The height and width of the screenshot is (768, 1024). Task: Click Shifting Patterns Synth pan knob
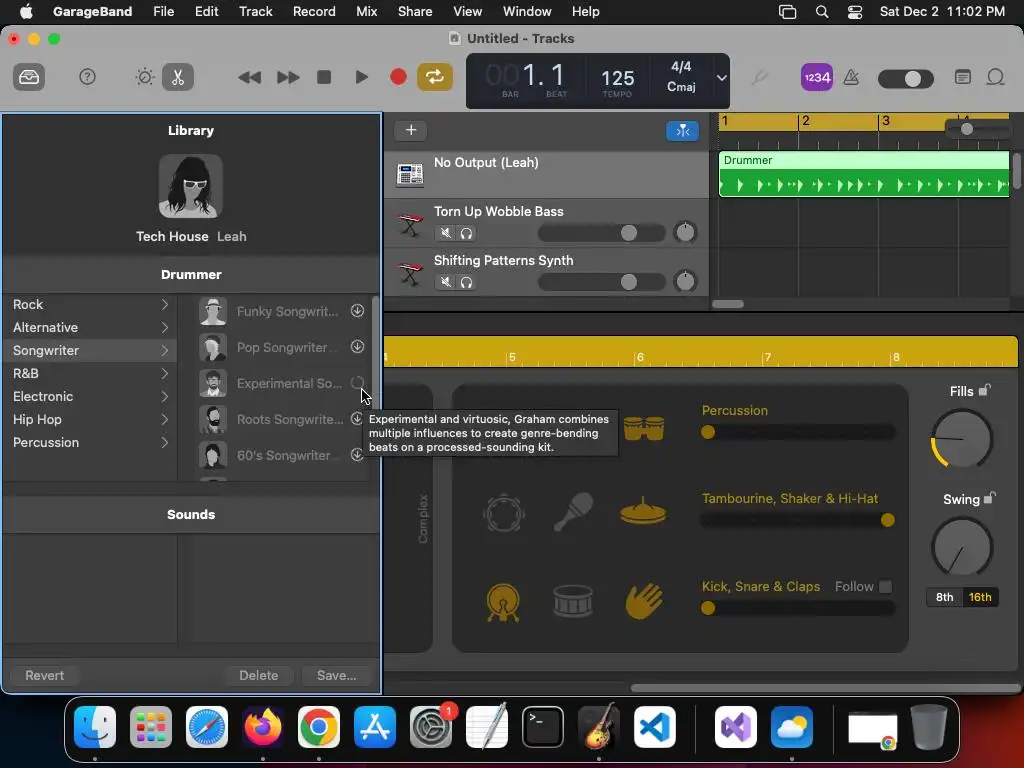(x=685, y=282)
